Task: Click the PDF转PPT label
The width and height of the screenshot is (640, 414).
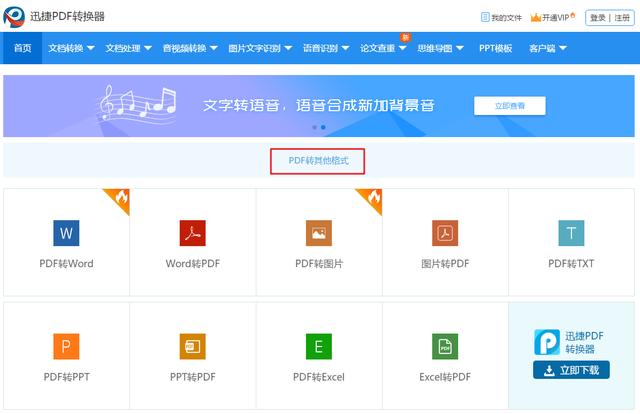Action: tap(66, 377)
